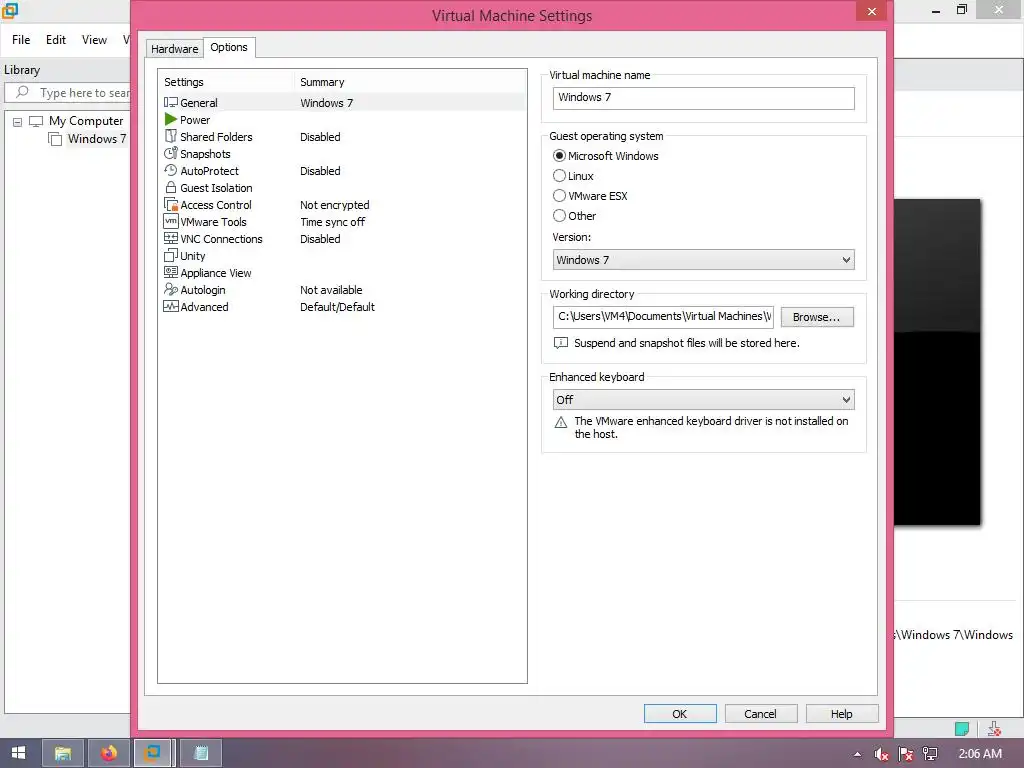The height and width of the screenshot is (768, 1024).
Task: Open the notepad taskbar icon
Action: tap(200, 753)
